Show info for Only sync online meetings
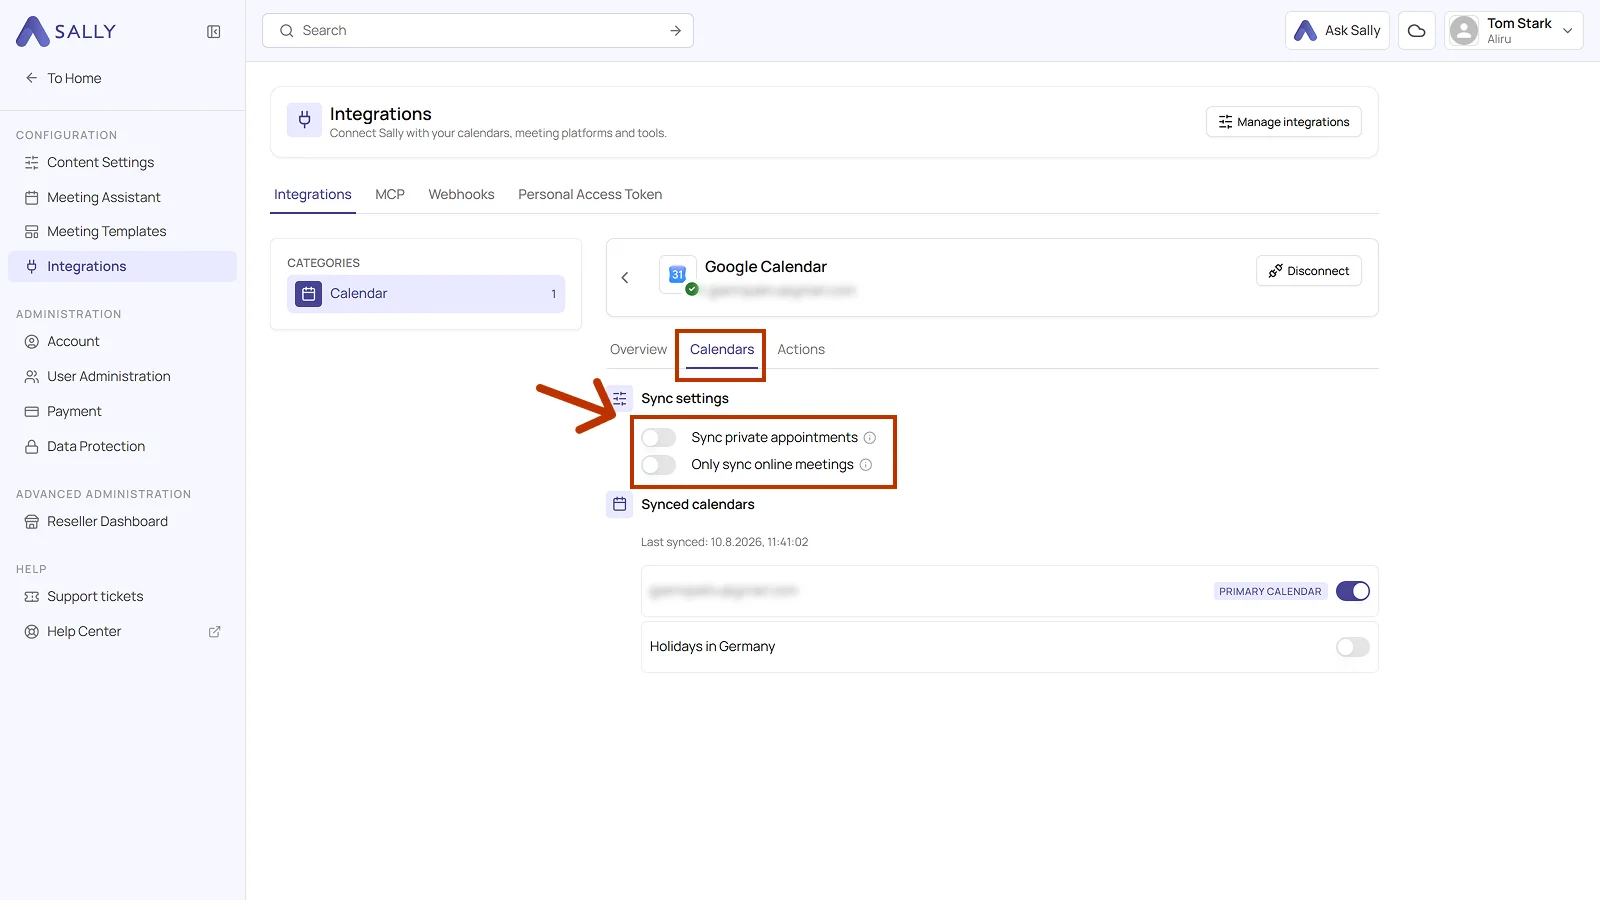The height and width of the screenshot is (900, 1600). pos(866,465)
